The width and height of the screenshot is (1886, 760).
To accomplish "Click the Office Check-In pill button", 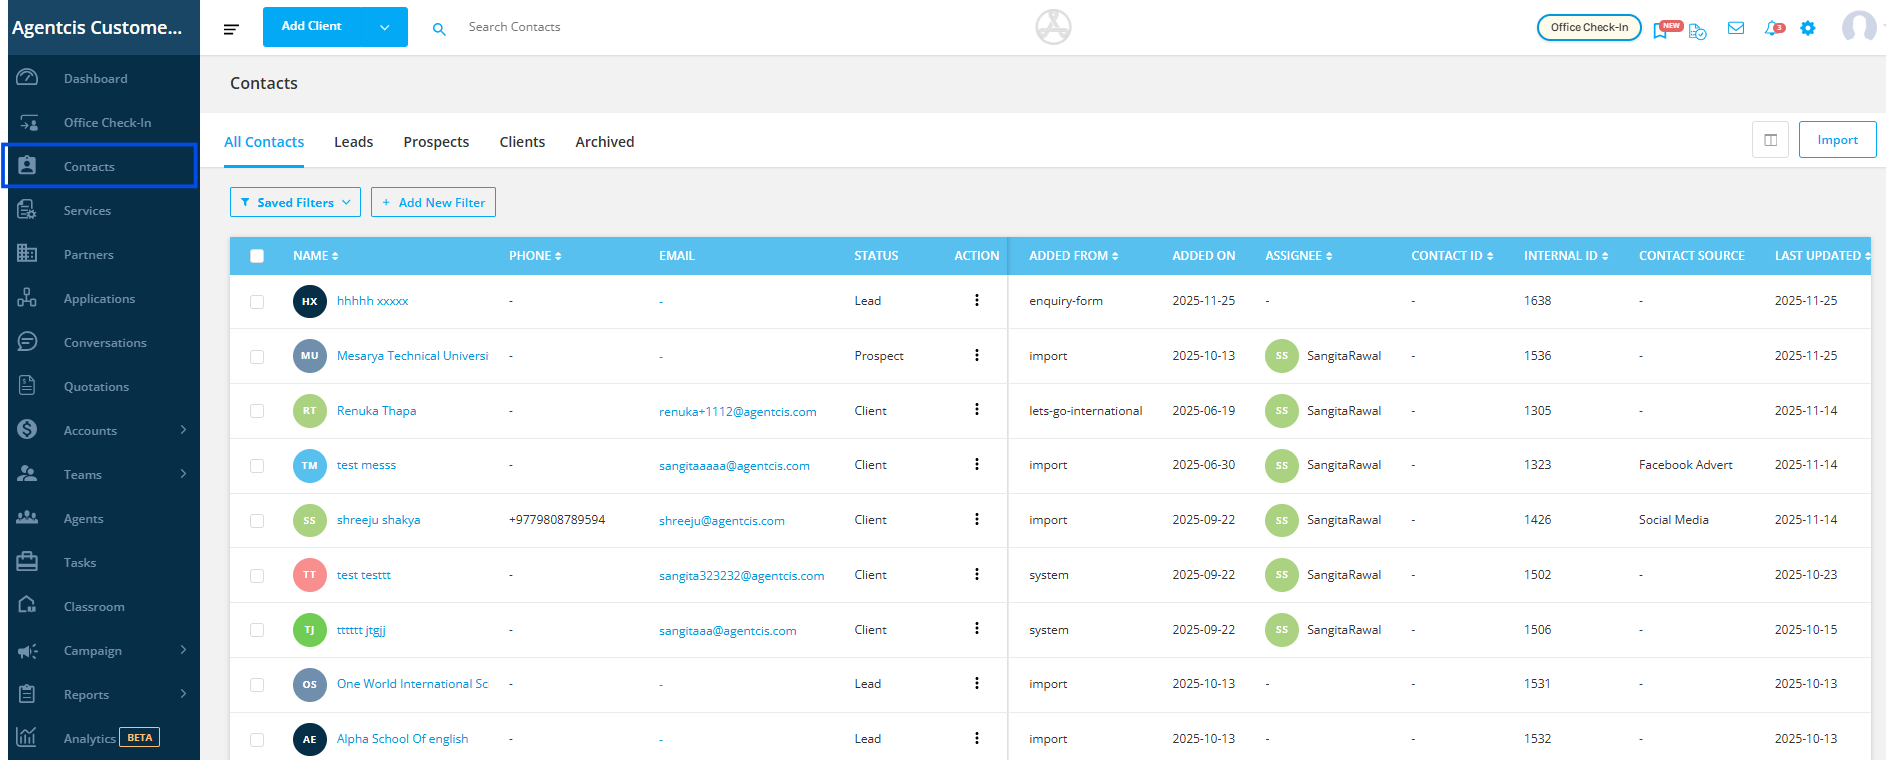I will pos(1589,27).
